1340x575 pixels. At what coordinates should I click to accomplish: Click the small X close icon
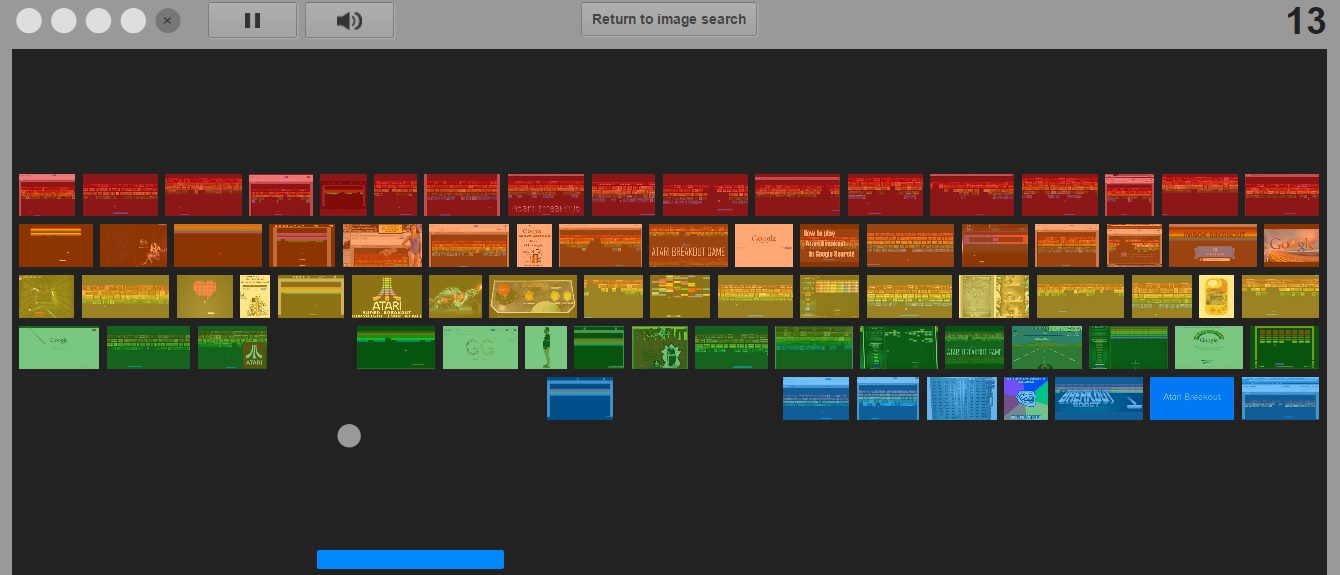(168, 20)
